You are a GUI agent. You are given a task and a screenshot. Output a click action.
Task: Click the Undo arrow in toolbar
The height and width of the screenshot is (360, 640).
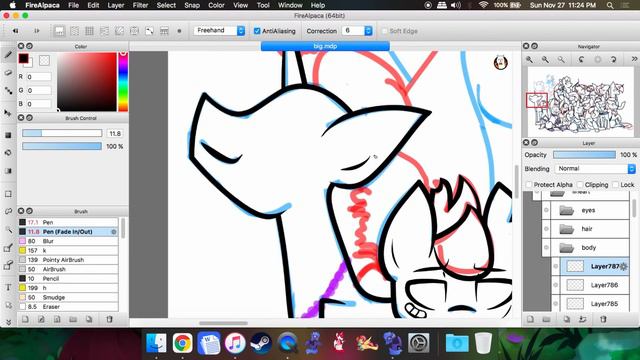(x=16, y=31)
